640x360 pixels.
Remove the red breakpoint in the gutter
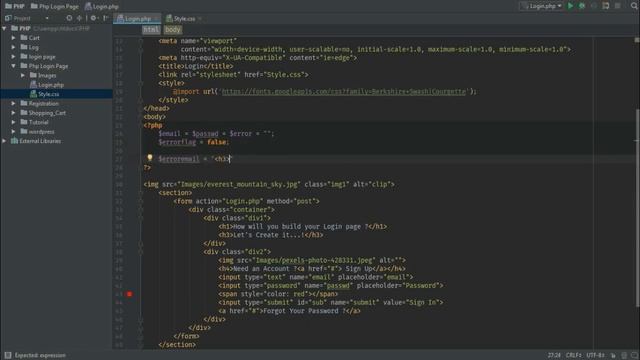(129, 294)
